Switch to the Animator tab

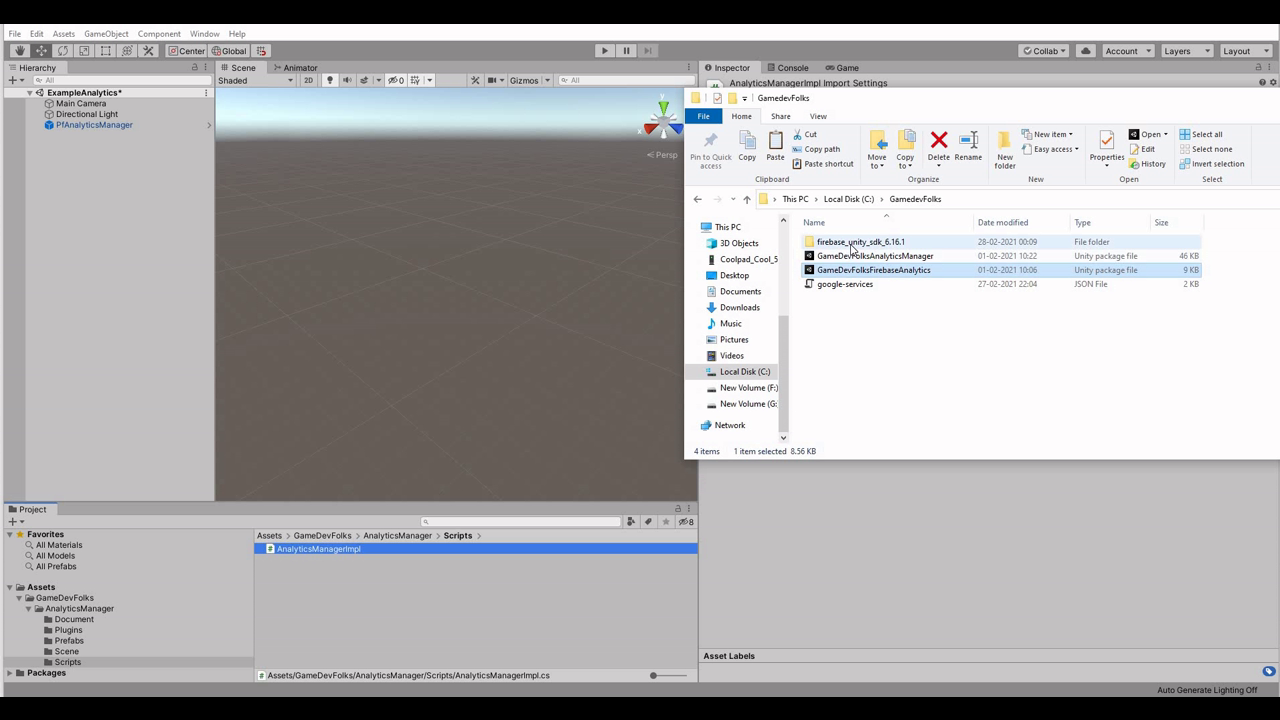coord(294,68)
